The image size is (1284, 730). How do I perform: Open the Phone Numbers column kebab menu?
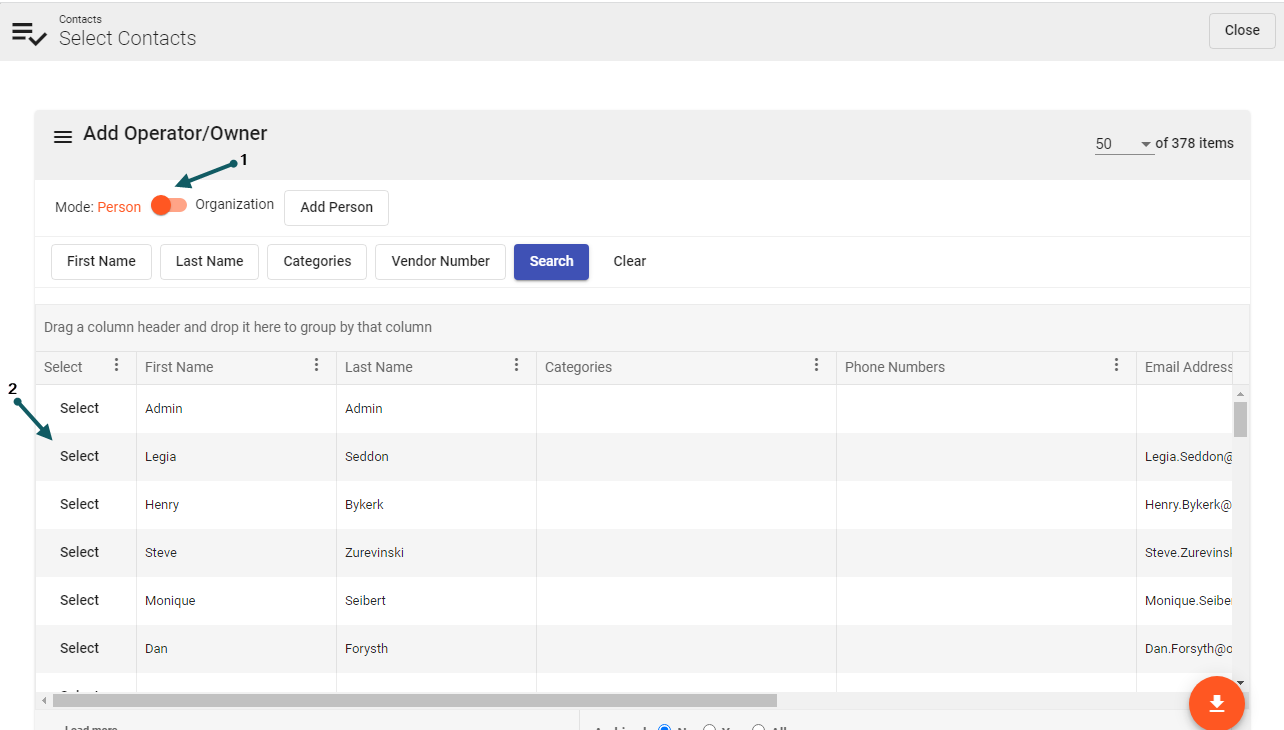1117,365
